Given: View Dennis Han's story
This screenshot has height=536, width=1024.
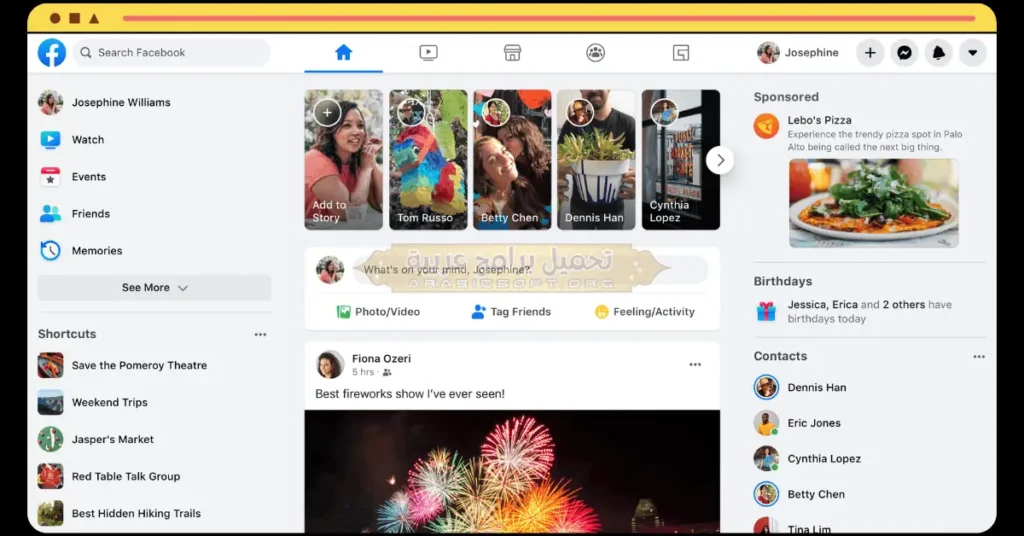Looking at the screenshot, I should pyautogui.click(x=596, y=160).
